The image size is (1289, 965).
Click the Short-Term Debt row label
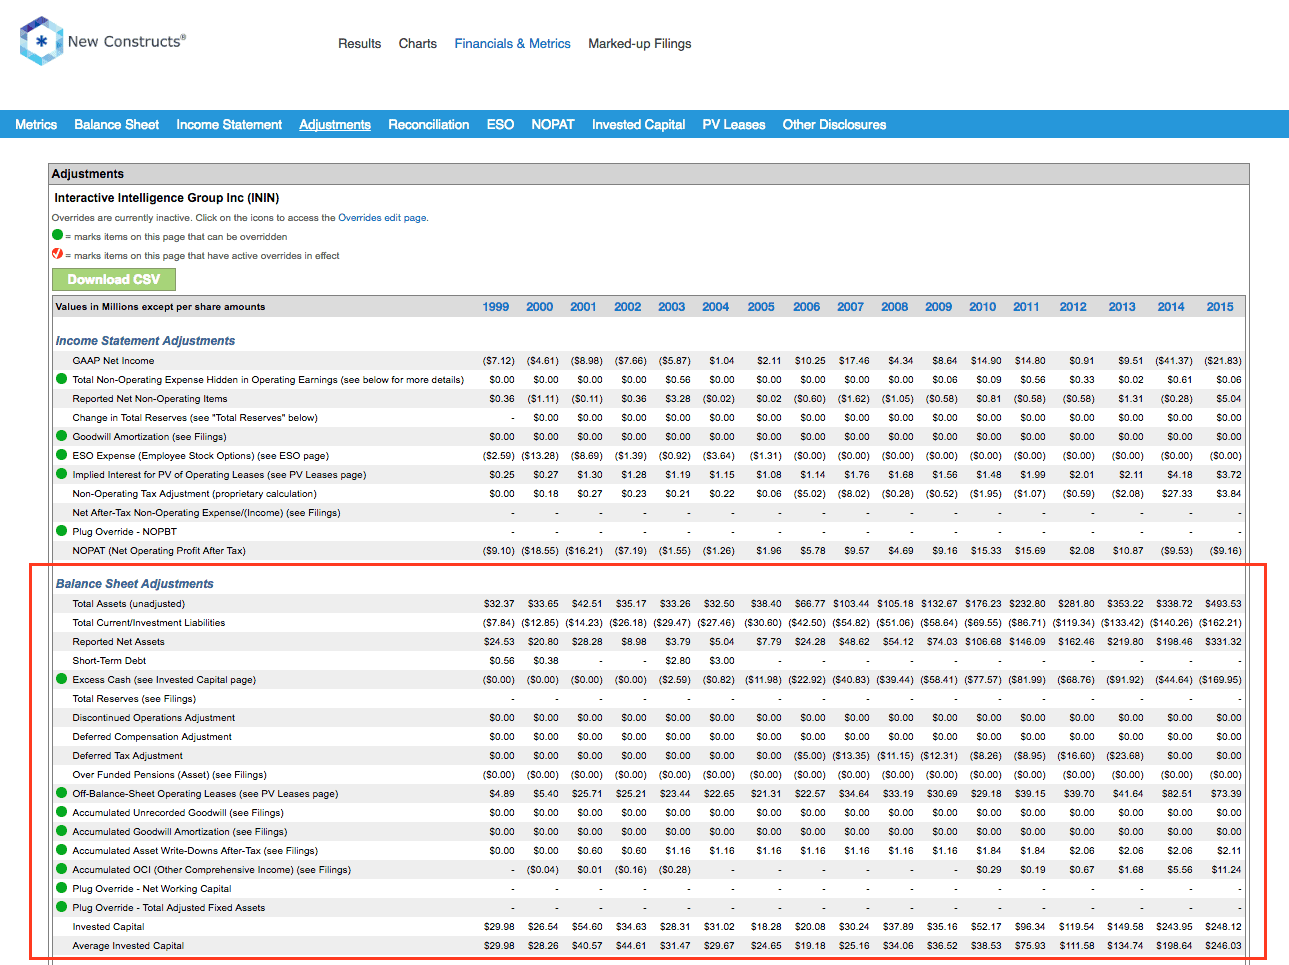[109, 661]
